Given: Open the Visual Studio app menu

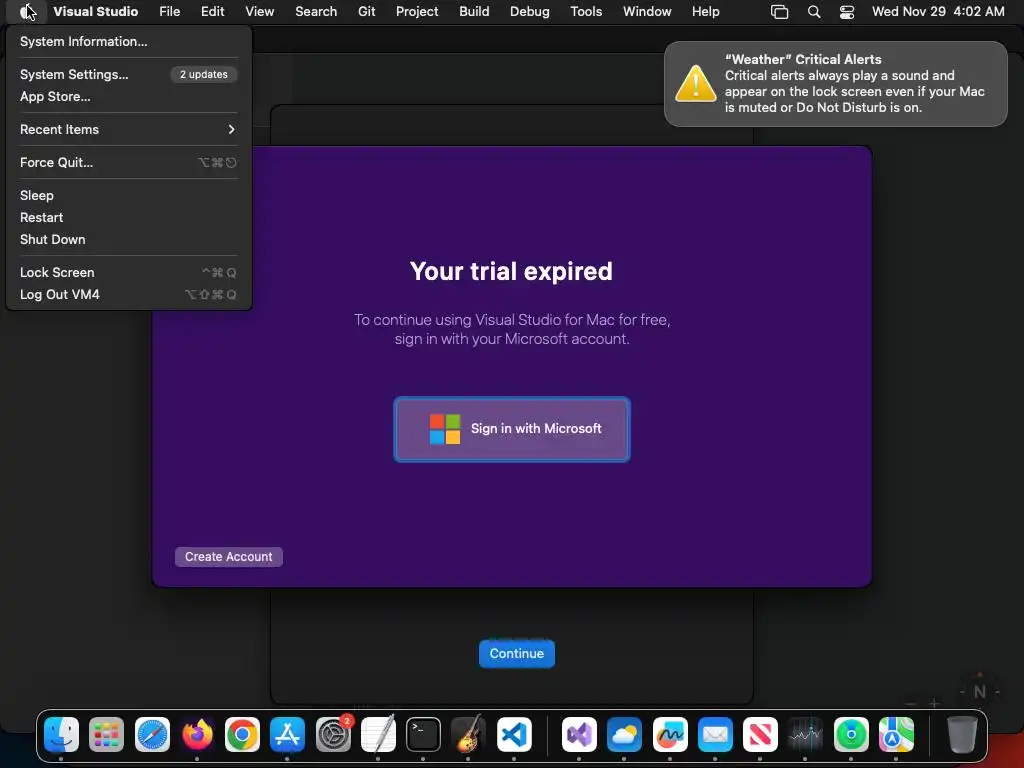Looking at the screenshot, I should tap(95, 11).
